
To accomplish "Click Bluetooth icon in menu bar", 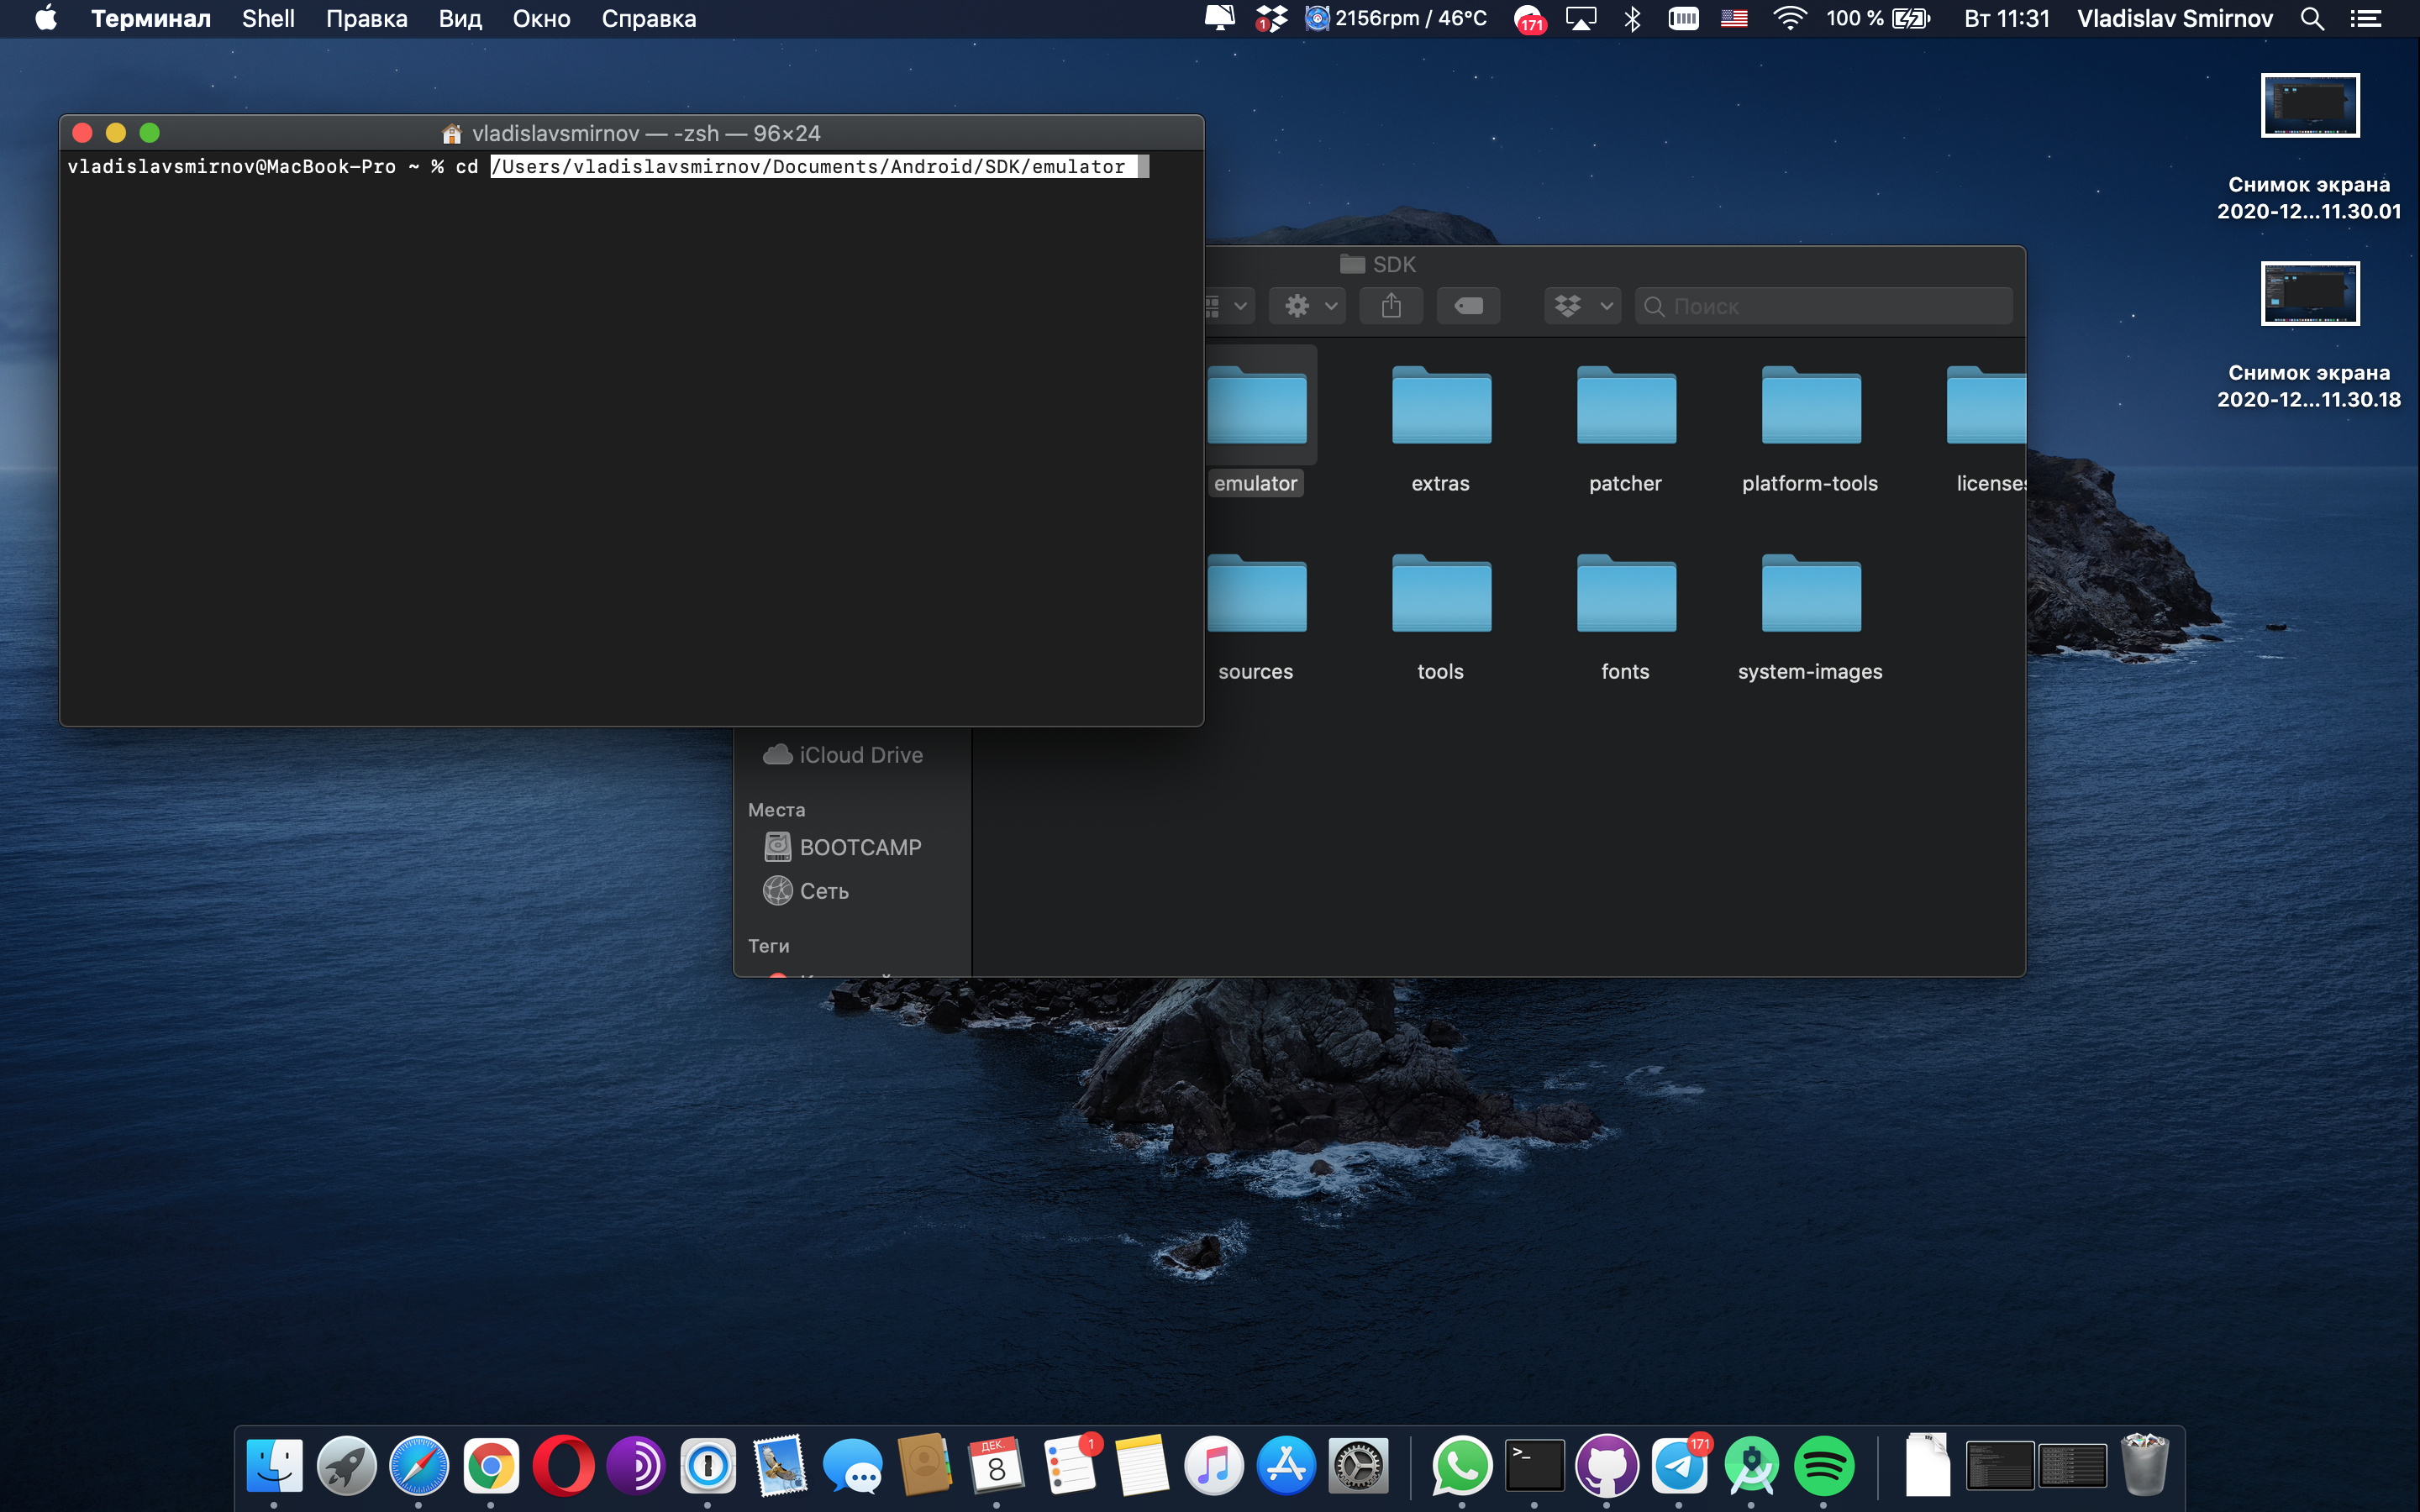I will (1633, 19).
